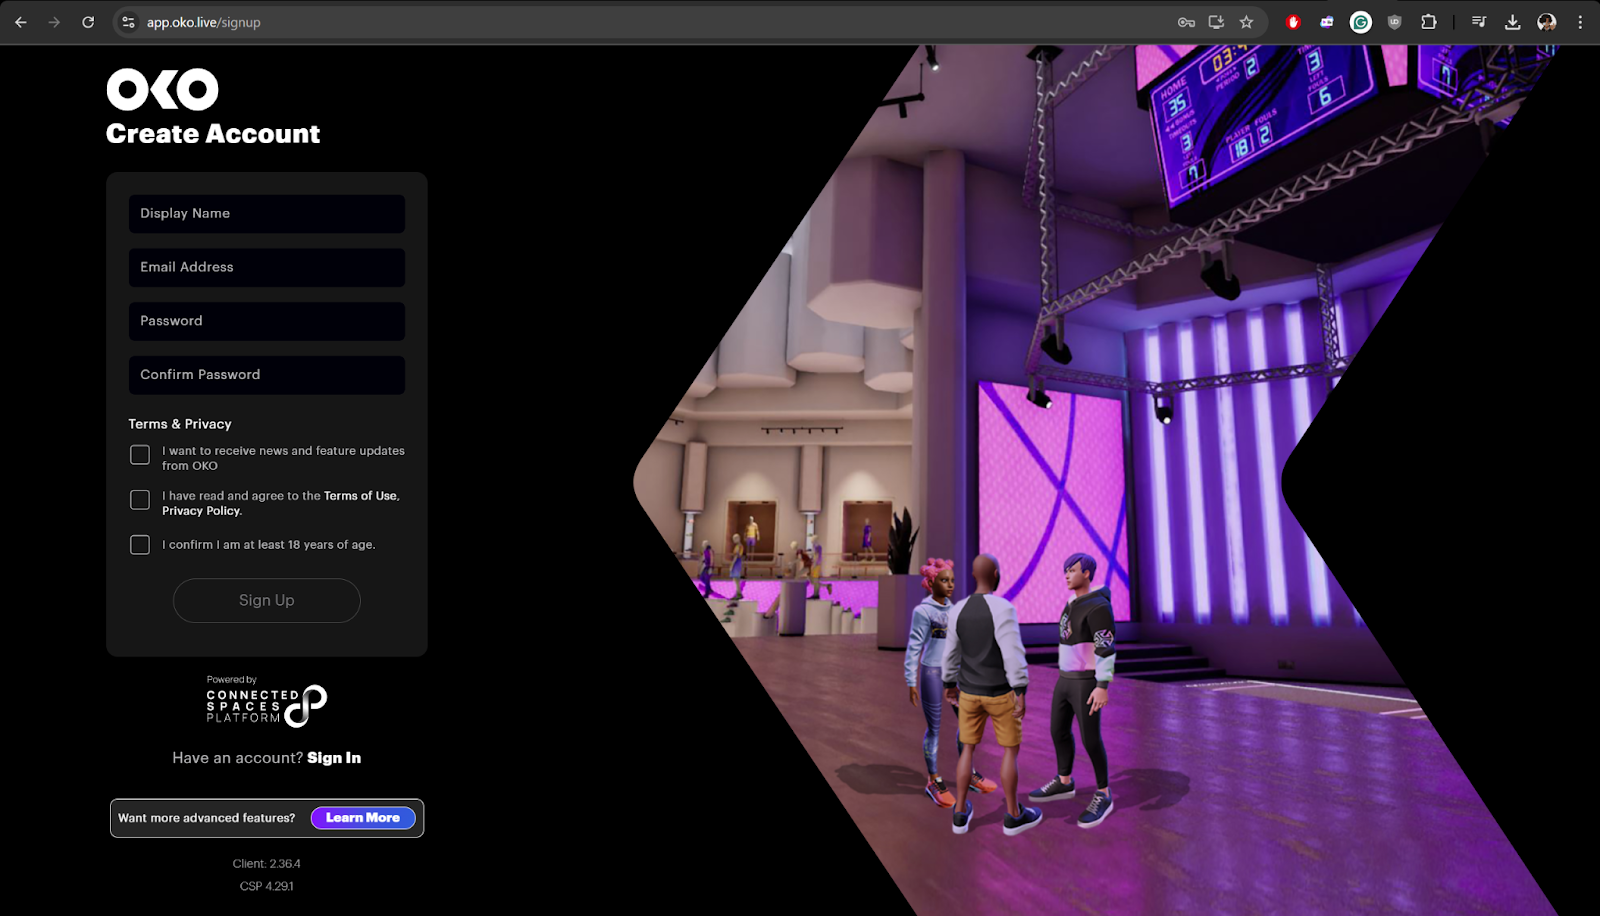1600x916 pixels.
Task: Open the browser extensions puzzle icon
Action: 1428,22
